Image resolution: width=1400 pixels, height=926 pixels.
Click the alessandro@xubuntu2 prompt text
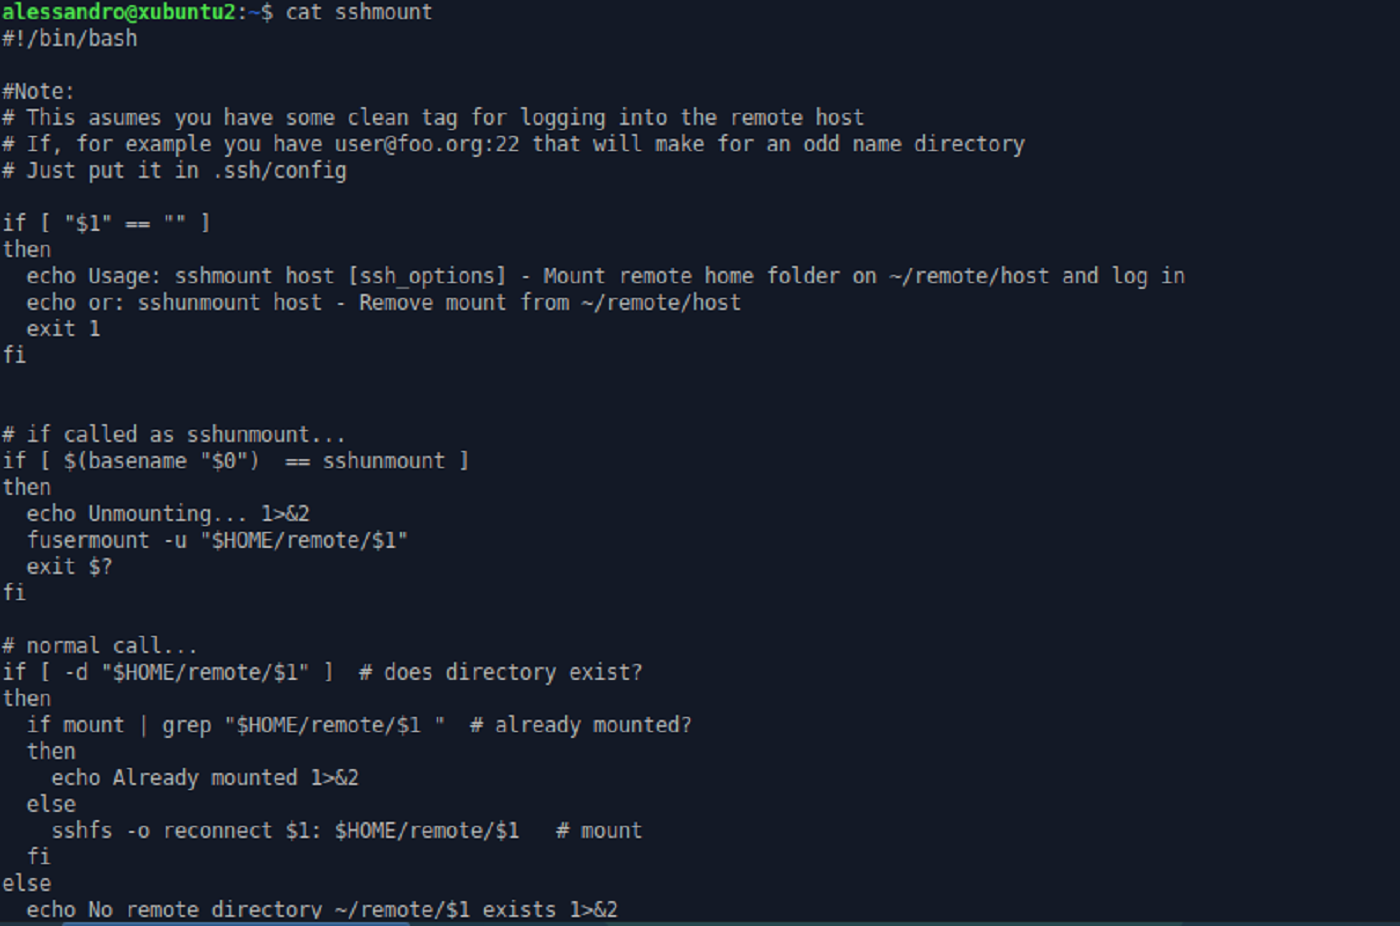point(118,12)
